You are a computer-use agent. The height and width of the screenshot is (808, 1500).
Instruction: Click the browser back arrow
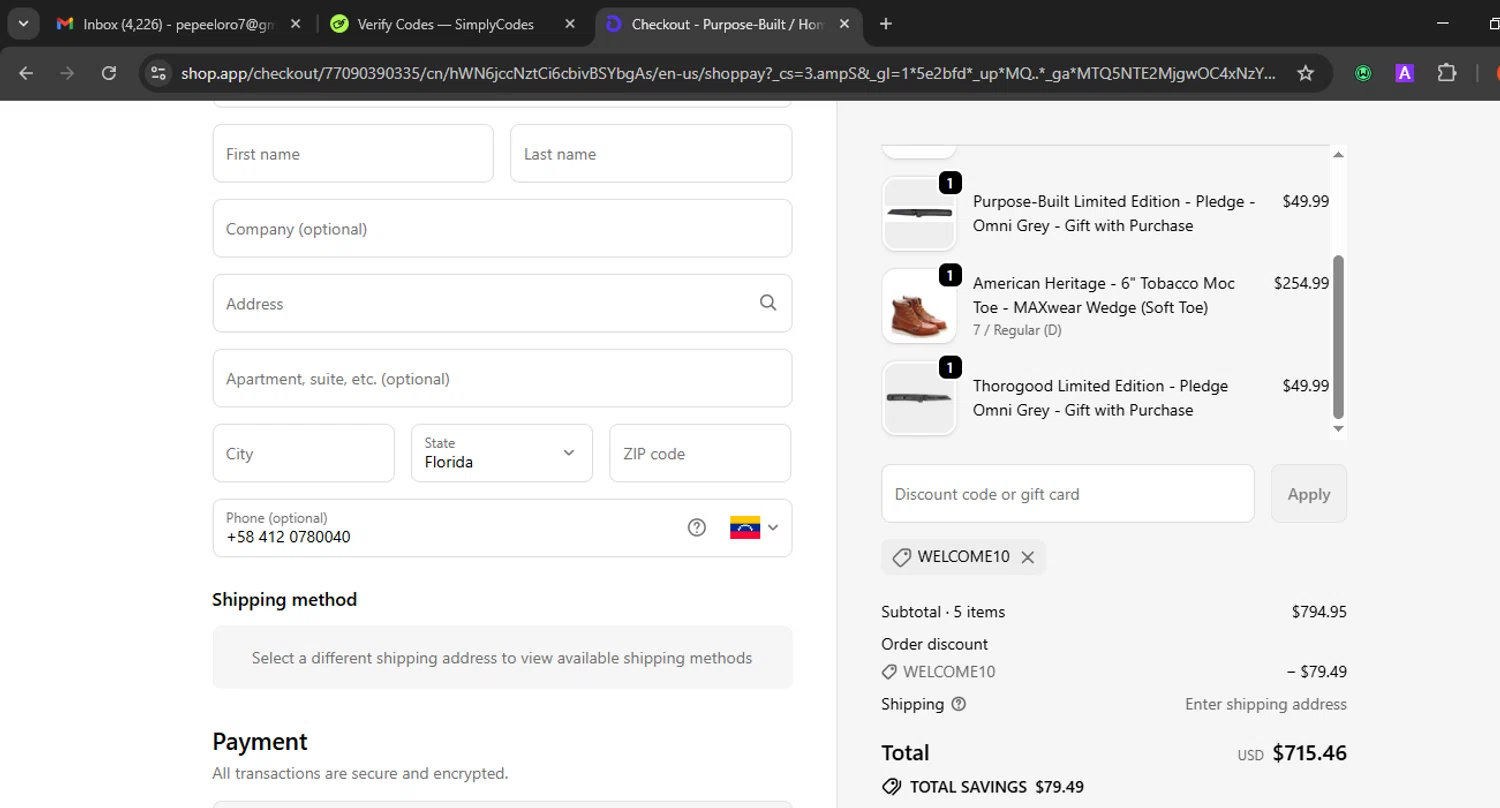coord(26,73)
